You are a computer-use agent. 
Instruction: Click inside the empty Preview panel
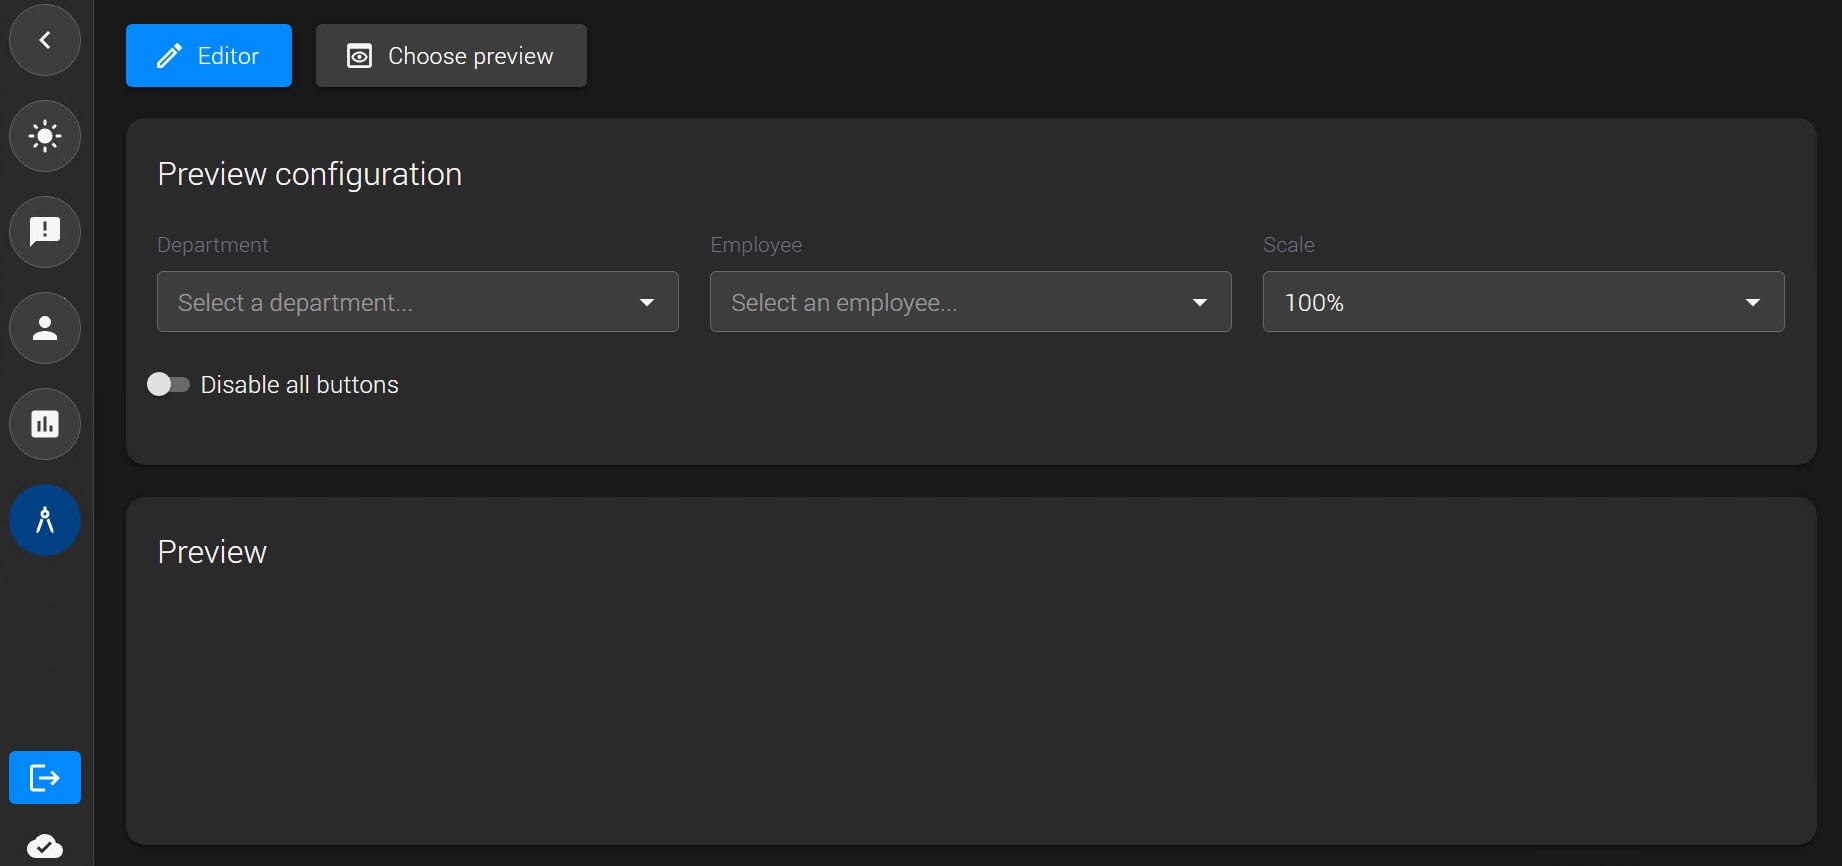pyautogui.click(x=971, y=700)
